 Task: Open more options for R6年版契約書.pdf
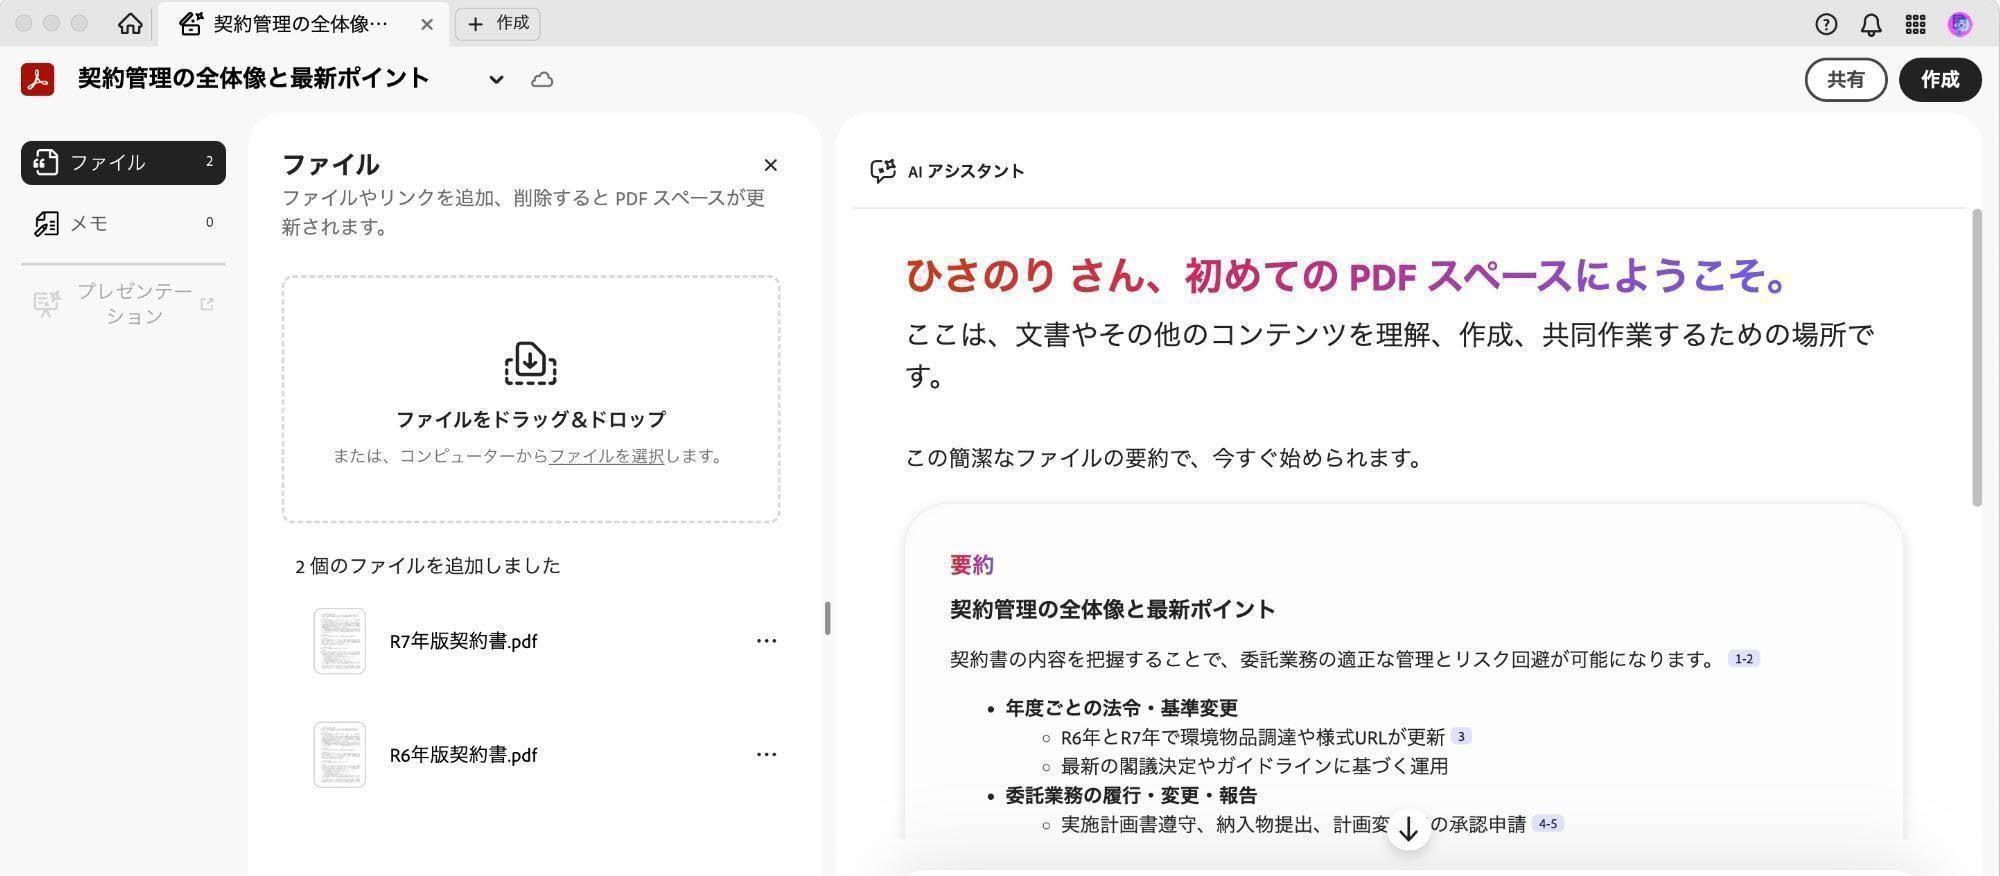point(766,755)
